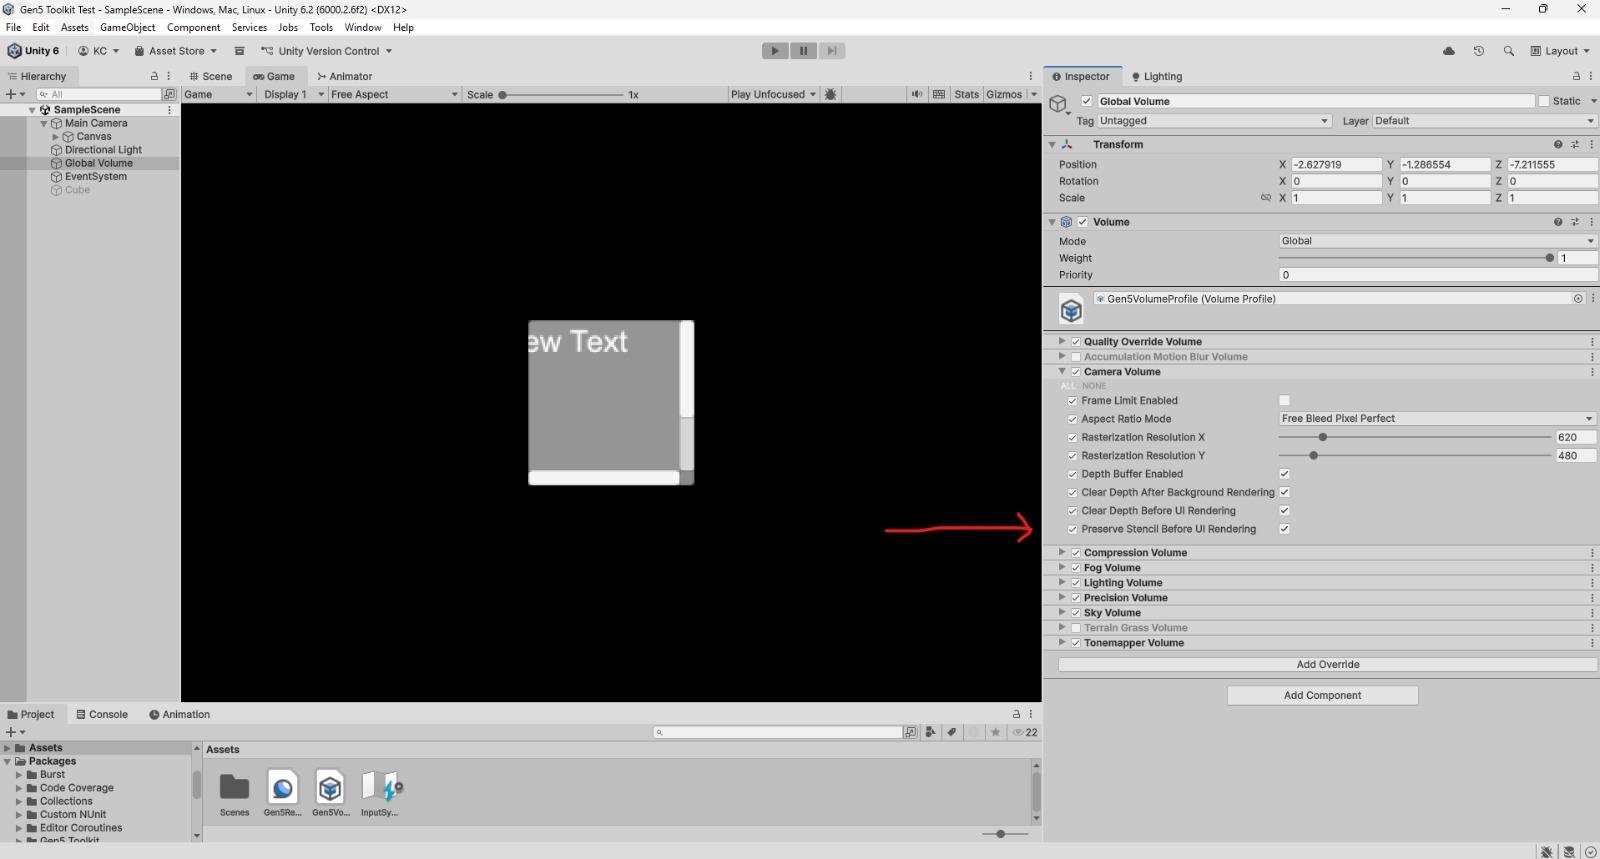1600x859 pixels.
Task: Enable the Frame Limit Enabled value checkbox
Action: click(x=1284, y=400)
